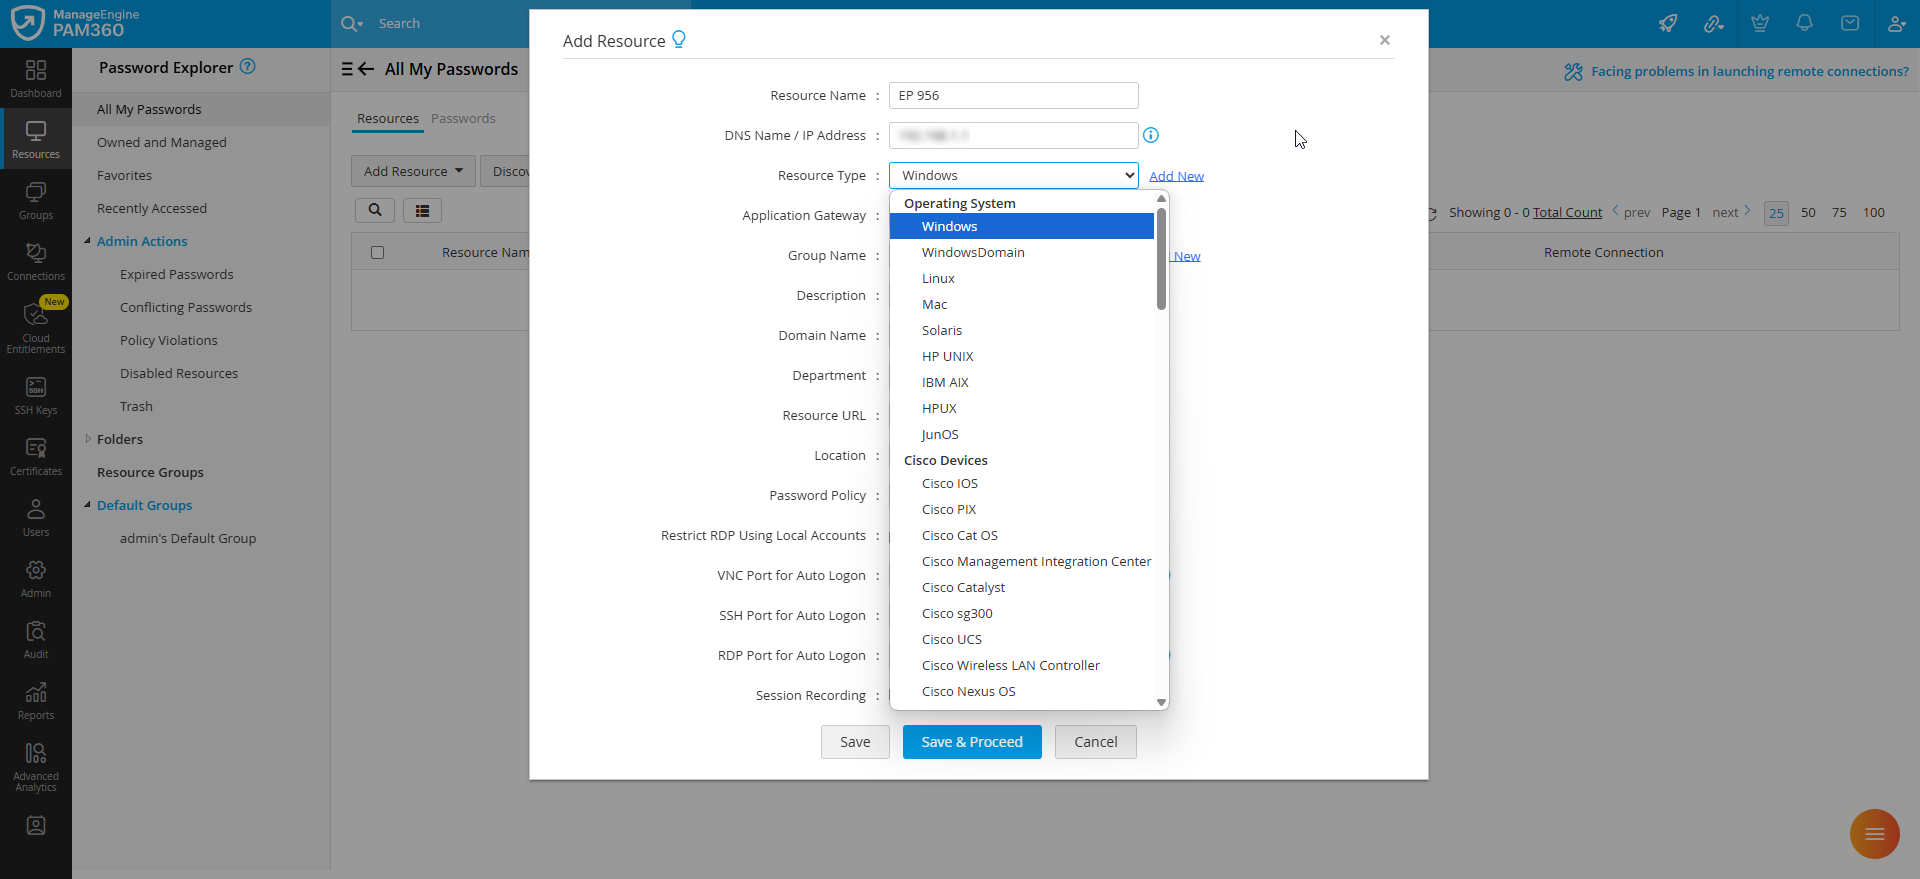Image resolution: width=1920 pixels, height=879 pixels.
Task: Click Save & Proceed button
Action: (x=972, y=742)
